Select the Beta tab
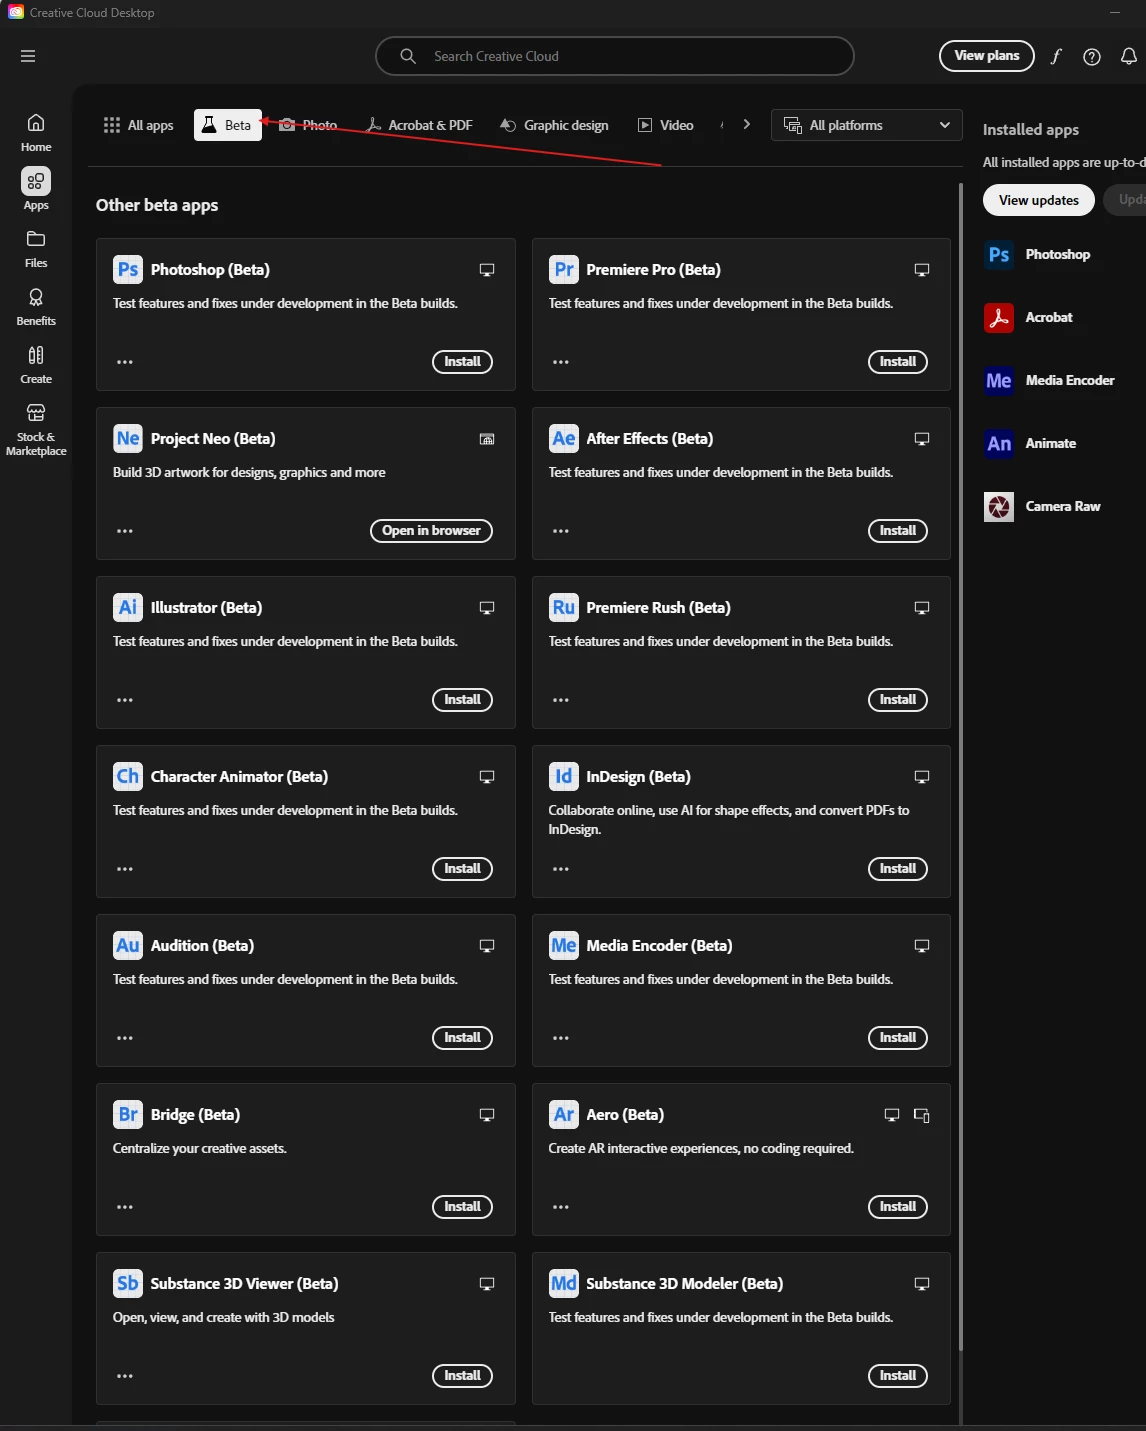Screen dimensions: 1146x1431 coord(228,125)
